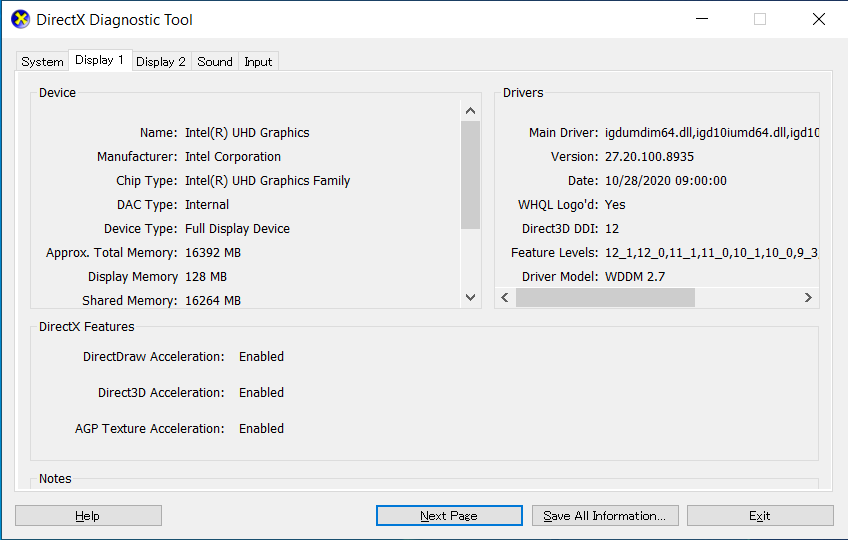Click the manufacturer value Intel Corporation
Image resolution: width=848 pixels, height=540 pixels.
(233, 157)
